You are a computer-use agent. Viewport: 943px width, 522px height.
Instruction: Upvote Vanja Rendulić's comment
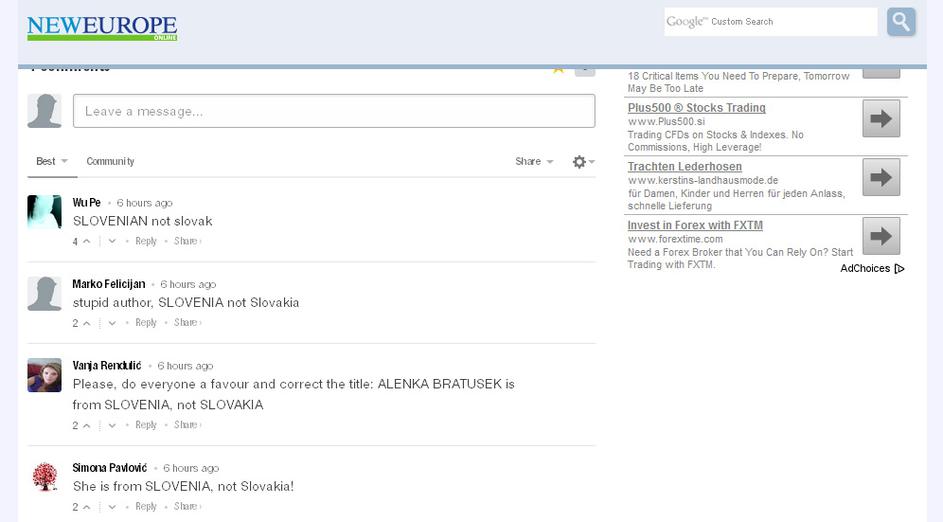pos(86,426)
